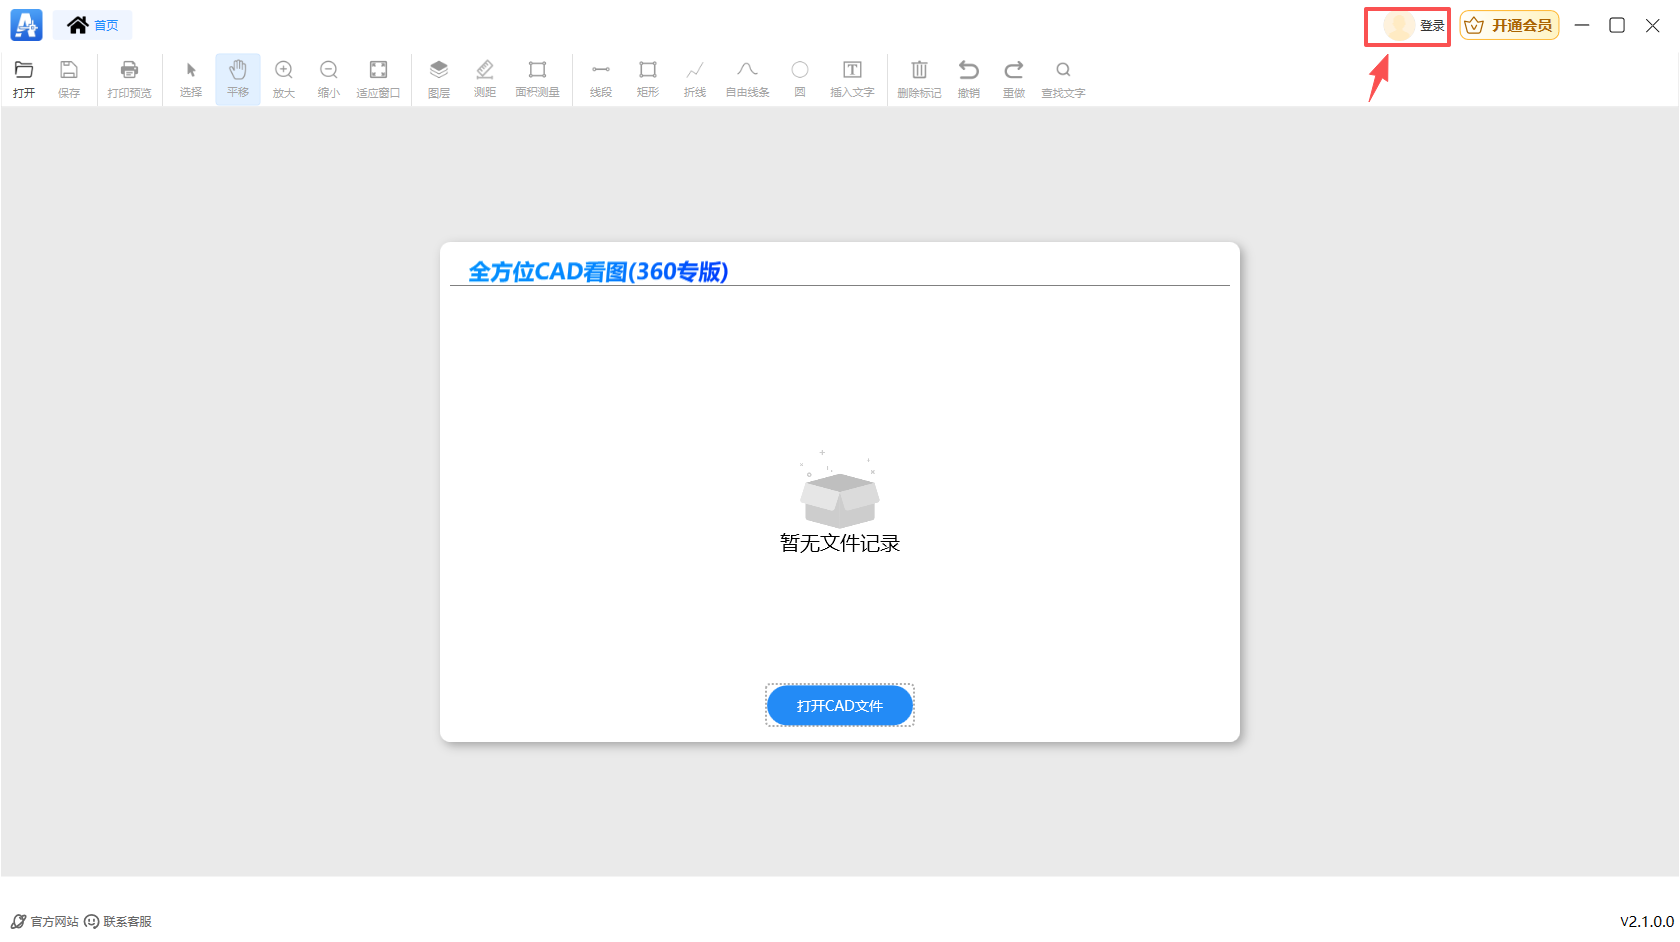Start the 面积测量 area measurement tool
This screenshot has height=942, width=1680.
537,79
